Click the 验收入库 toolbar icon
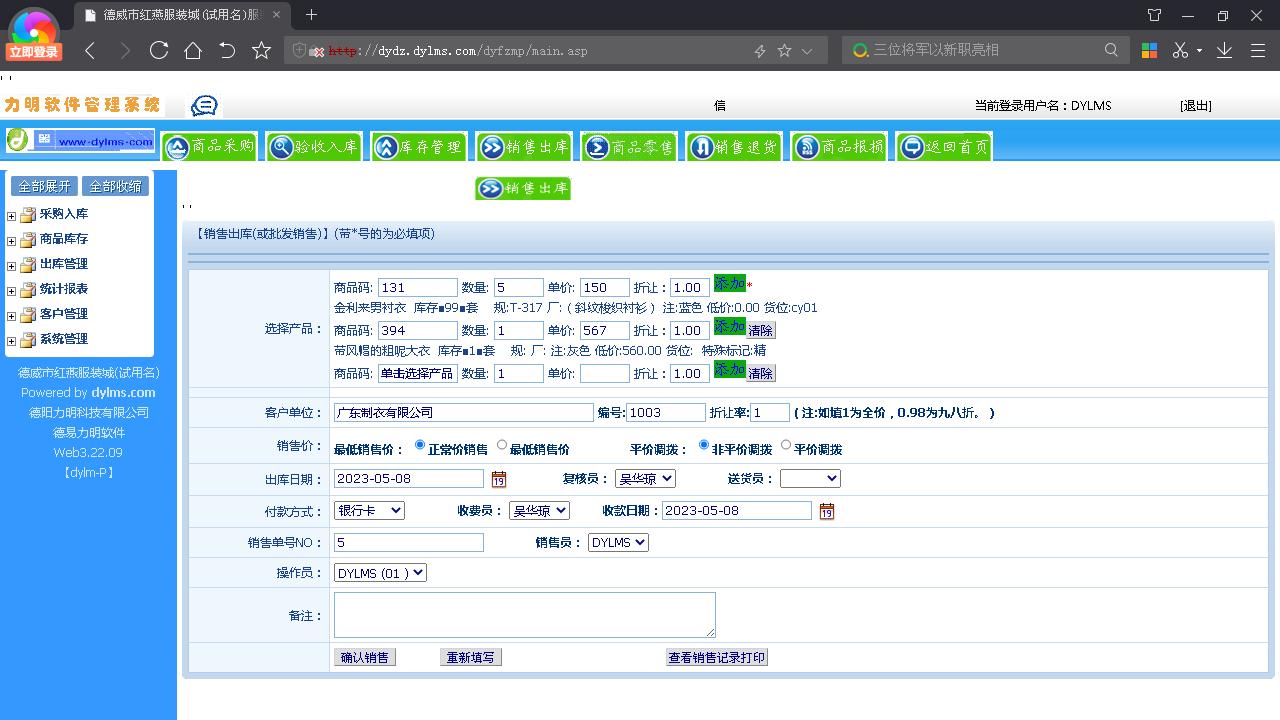Image resolution: width=1280 pixels, height=720 pixels. pyautogui.click(x=313, y=145)
